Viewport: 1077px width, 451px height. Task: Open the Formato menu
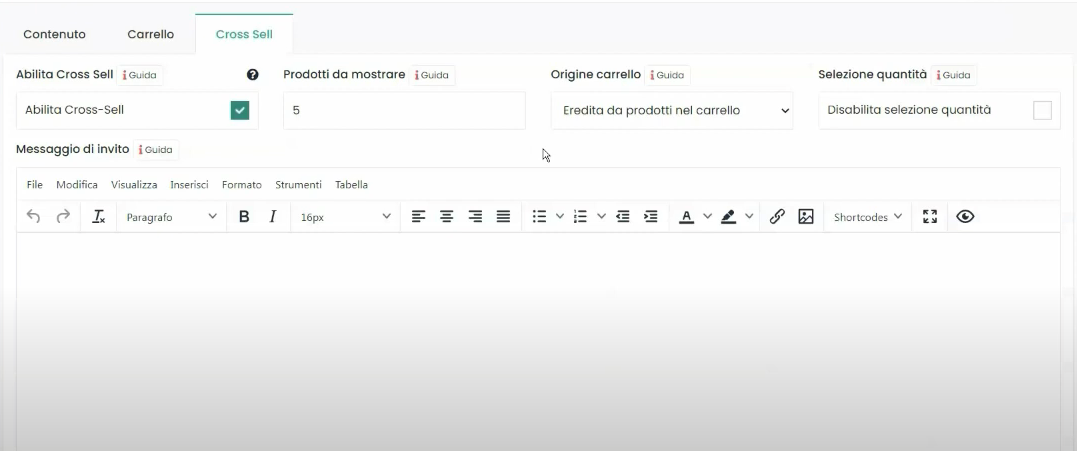click(x=242, y=185)
